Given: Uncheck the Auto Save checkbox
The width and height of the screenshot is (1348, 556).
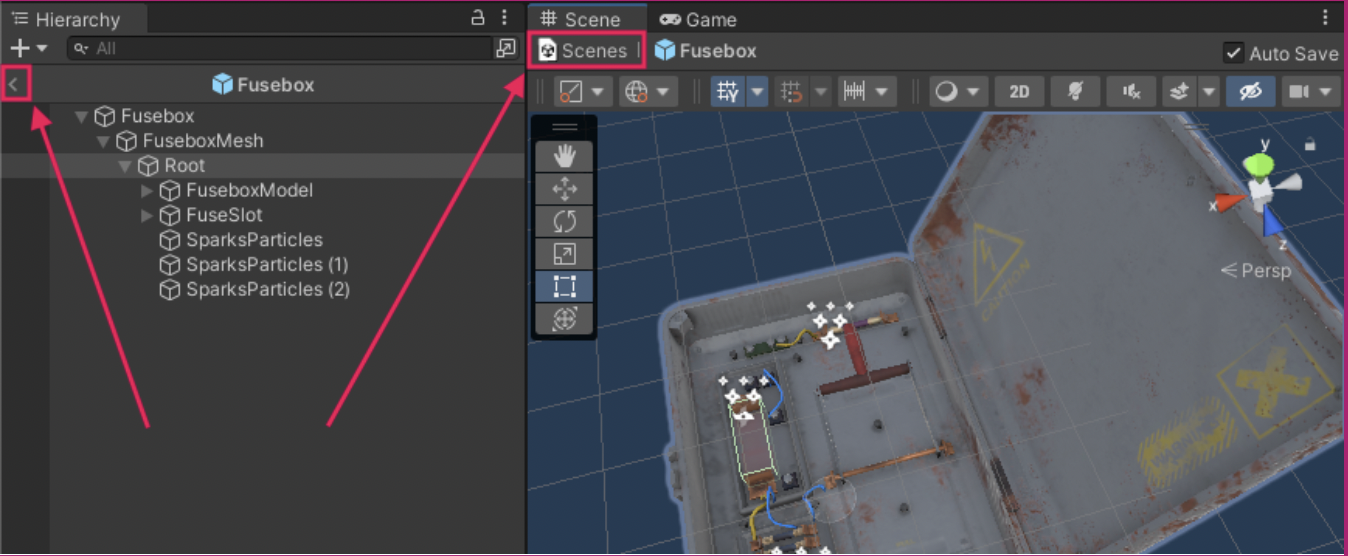Looking at the screenshot, I should point(1233,53).
